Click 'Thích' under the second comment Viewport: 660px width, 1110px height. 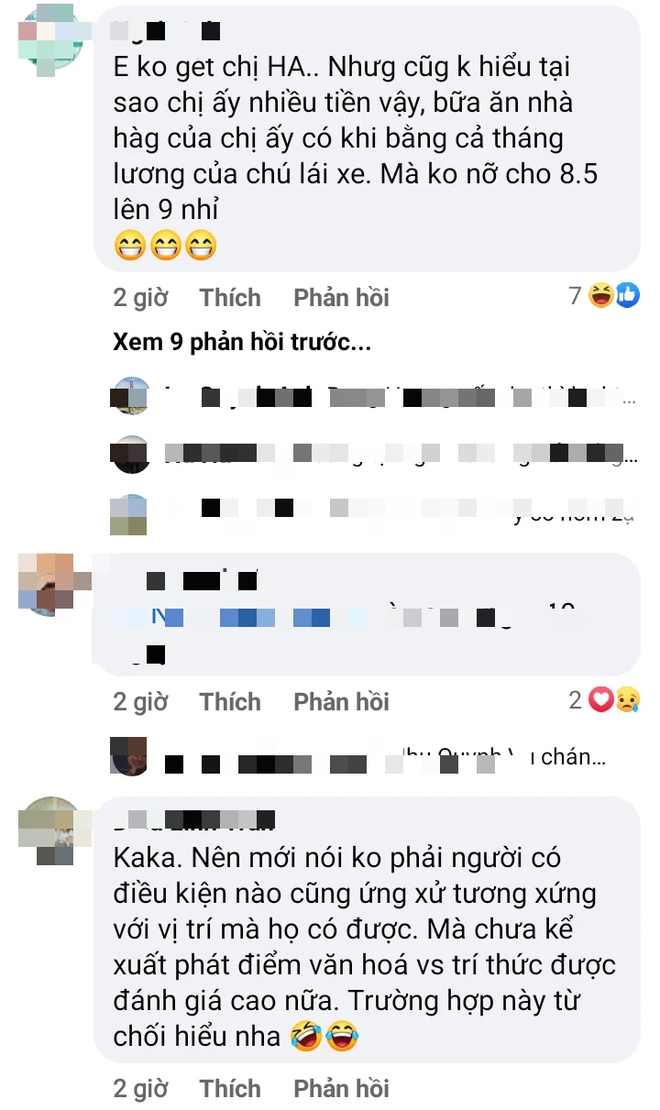tap(230, 702)
